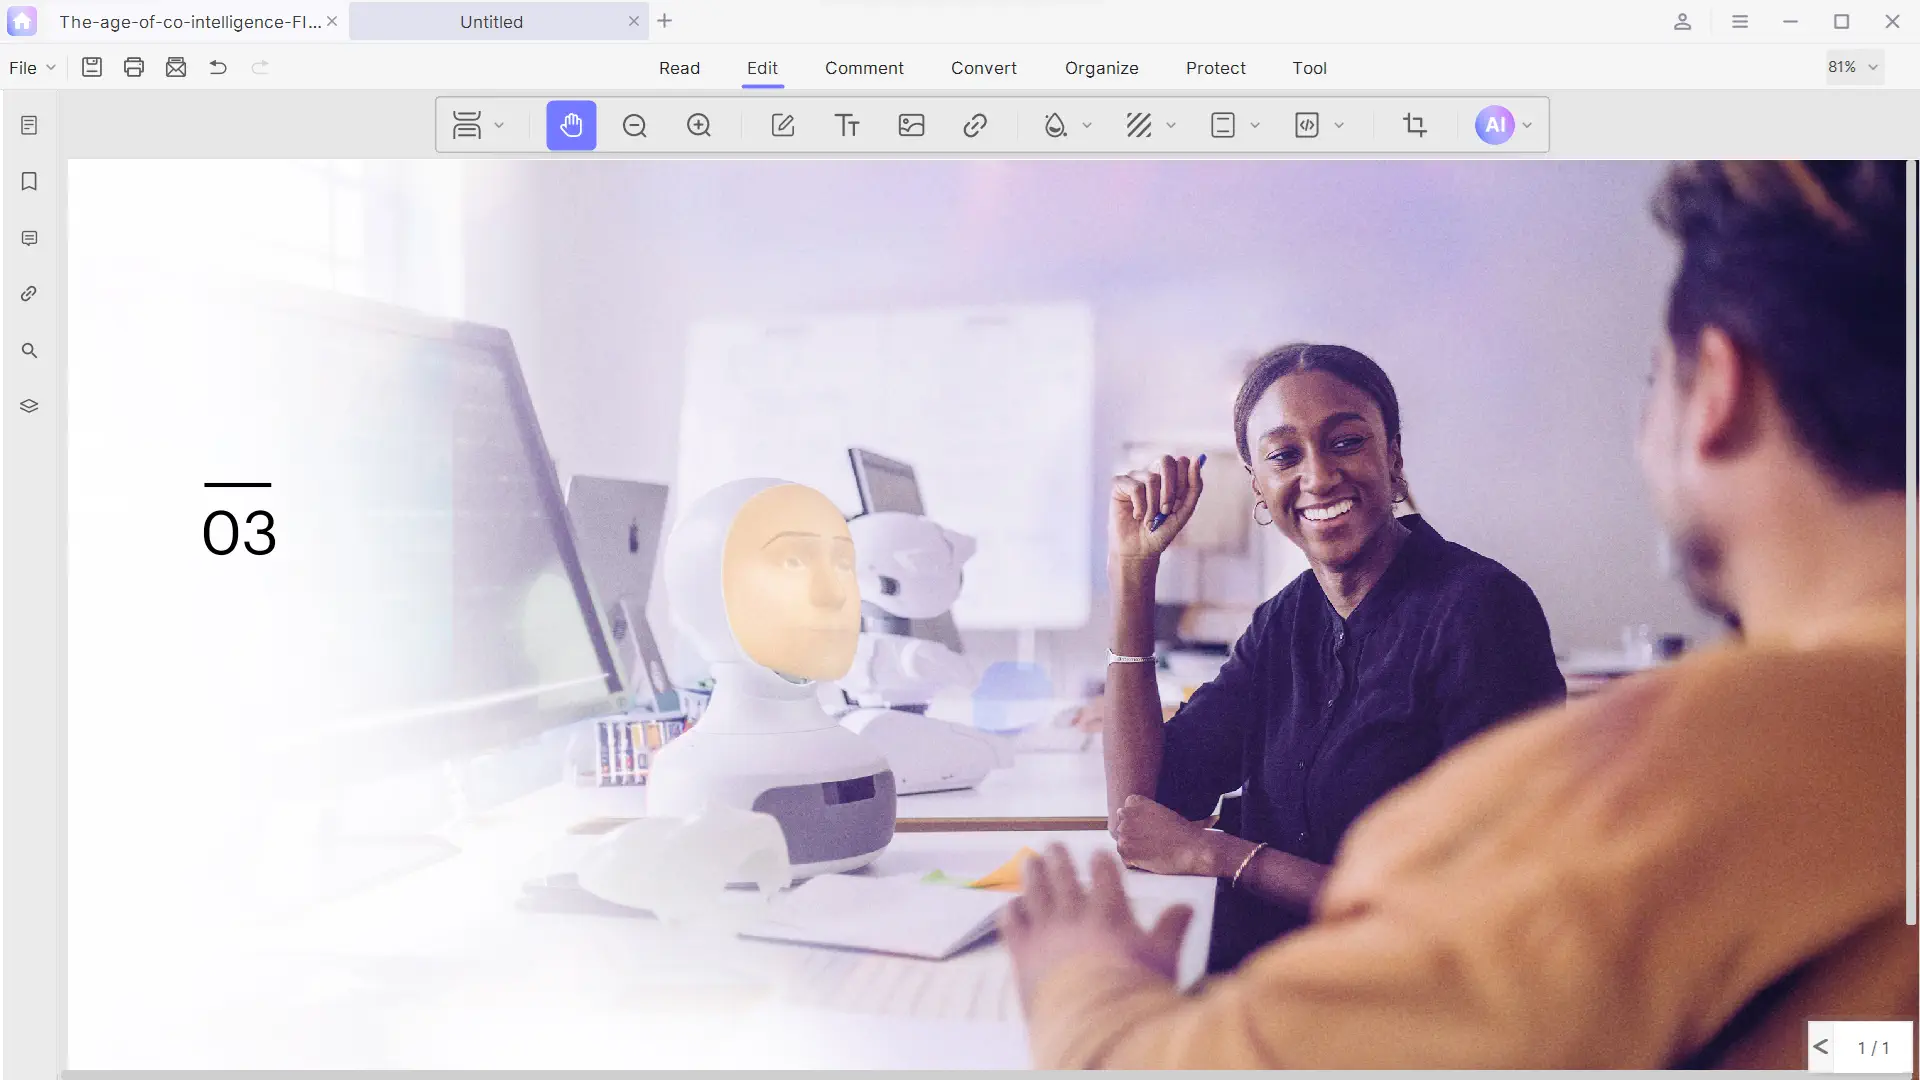Image resolution: width=1920 pixels, height=1080 pixels.
Task: Open the search sidebar panel
Action: pyautogui.click(x=29, y=350)
